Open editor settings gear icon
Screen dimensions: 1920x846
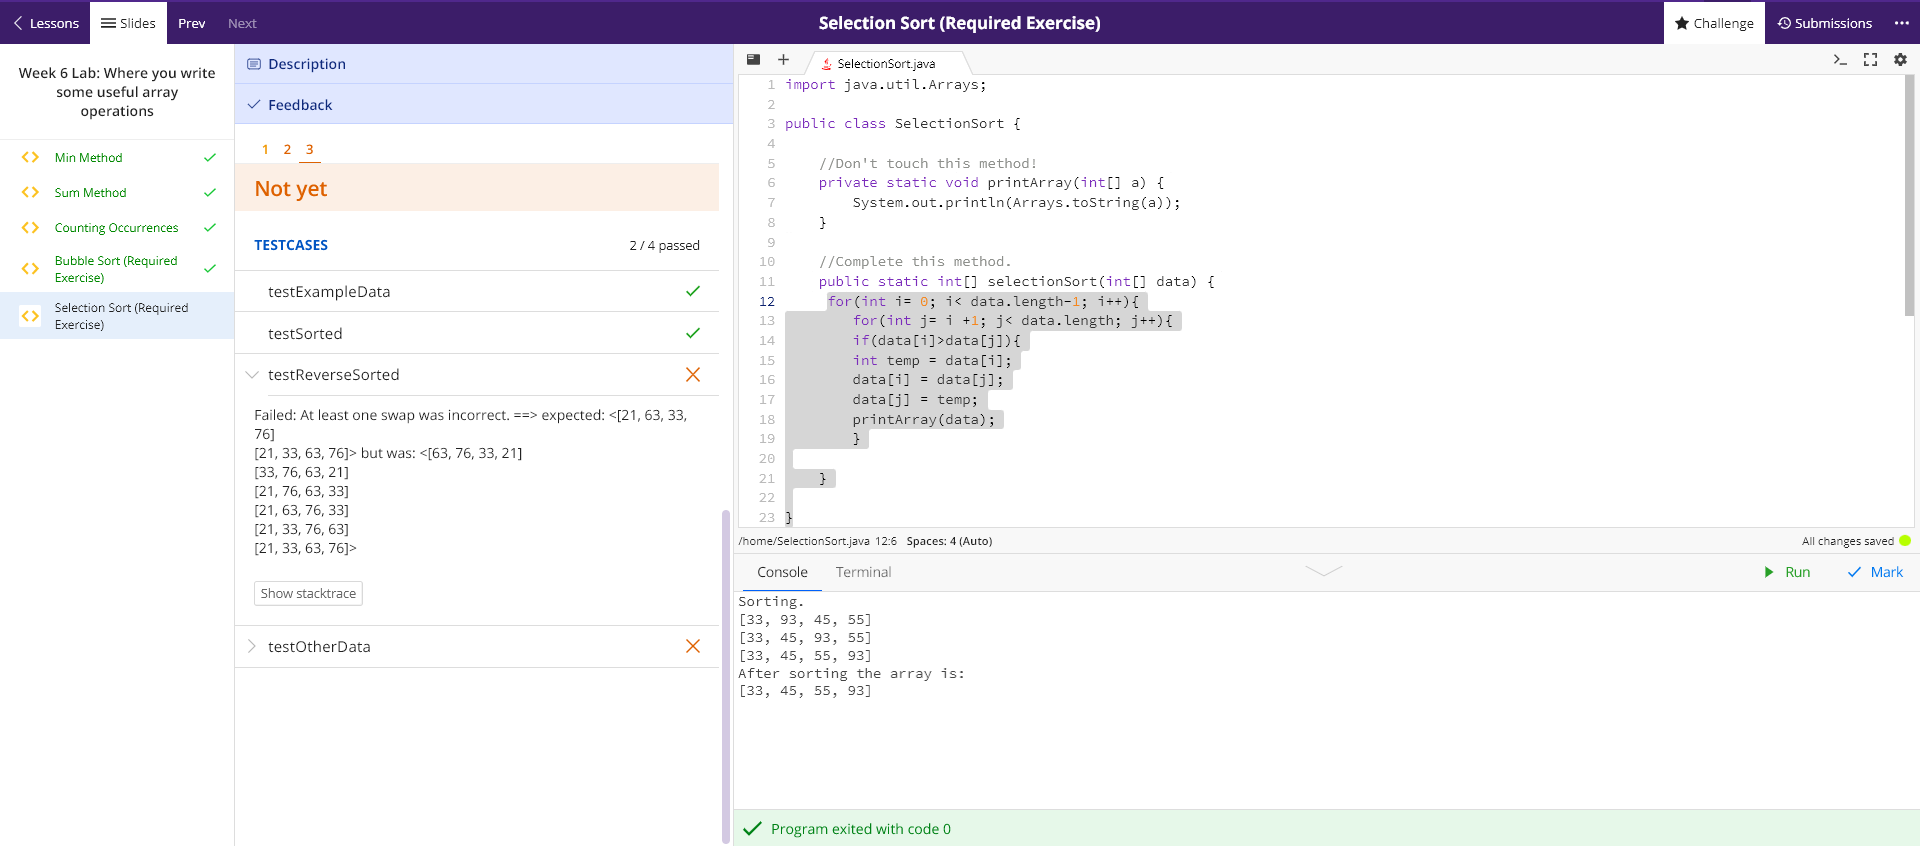point(1900,60)
